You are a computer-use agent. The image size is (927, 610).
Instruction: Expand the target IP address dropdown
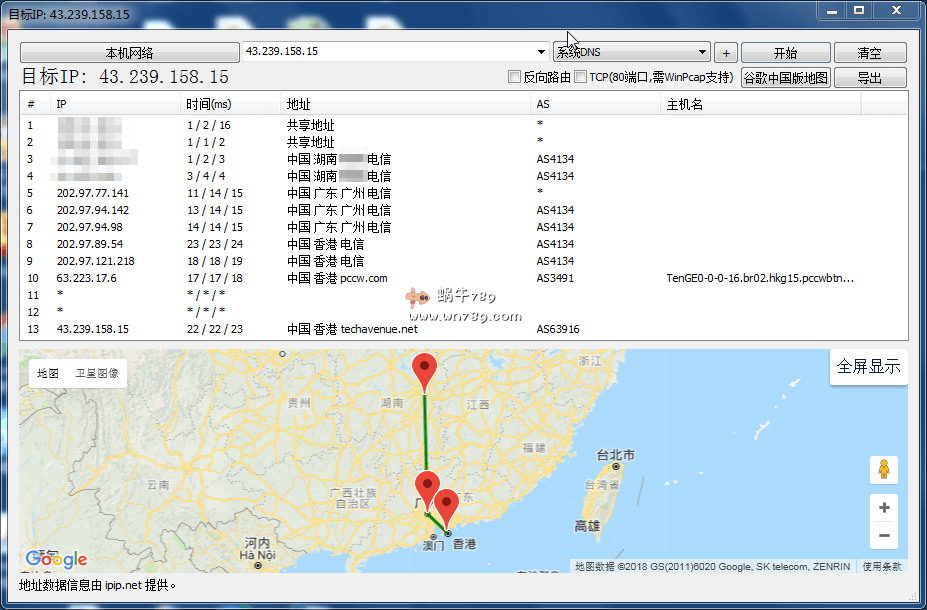(x=541, y=52)
